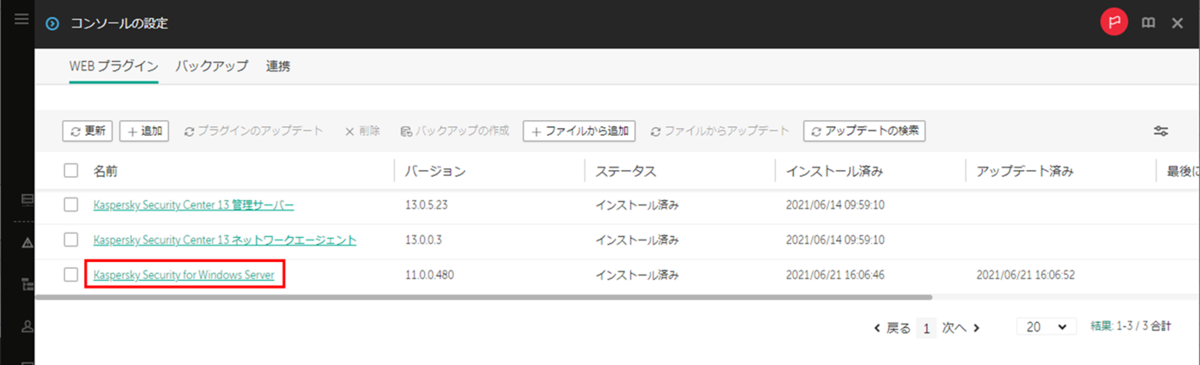1200x365 pixels.
Task: Click プラグインのアップデート toolbar item
Action: (x=253, y=131)
